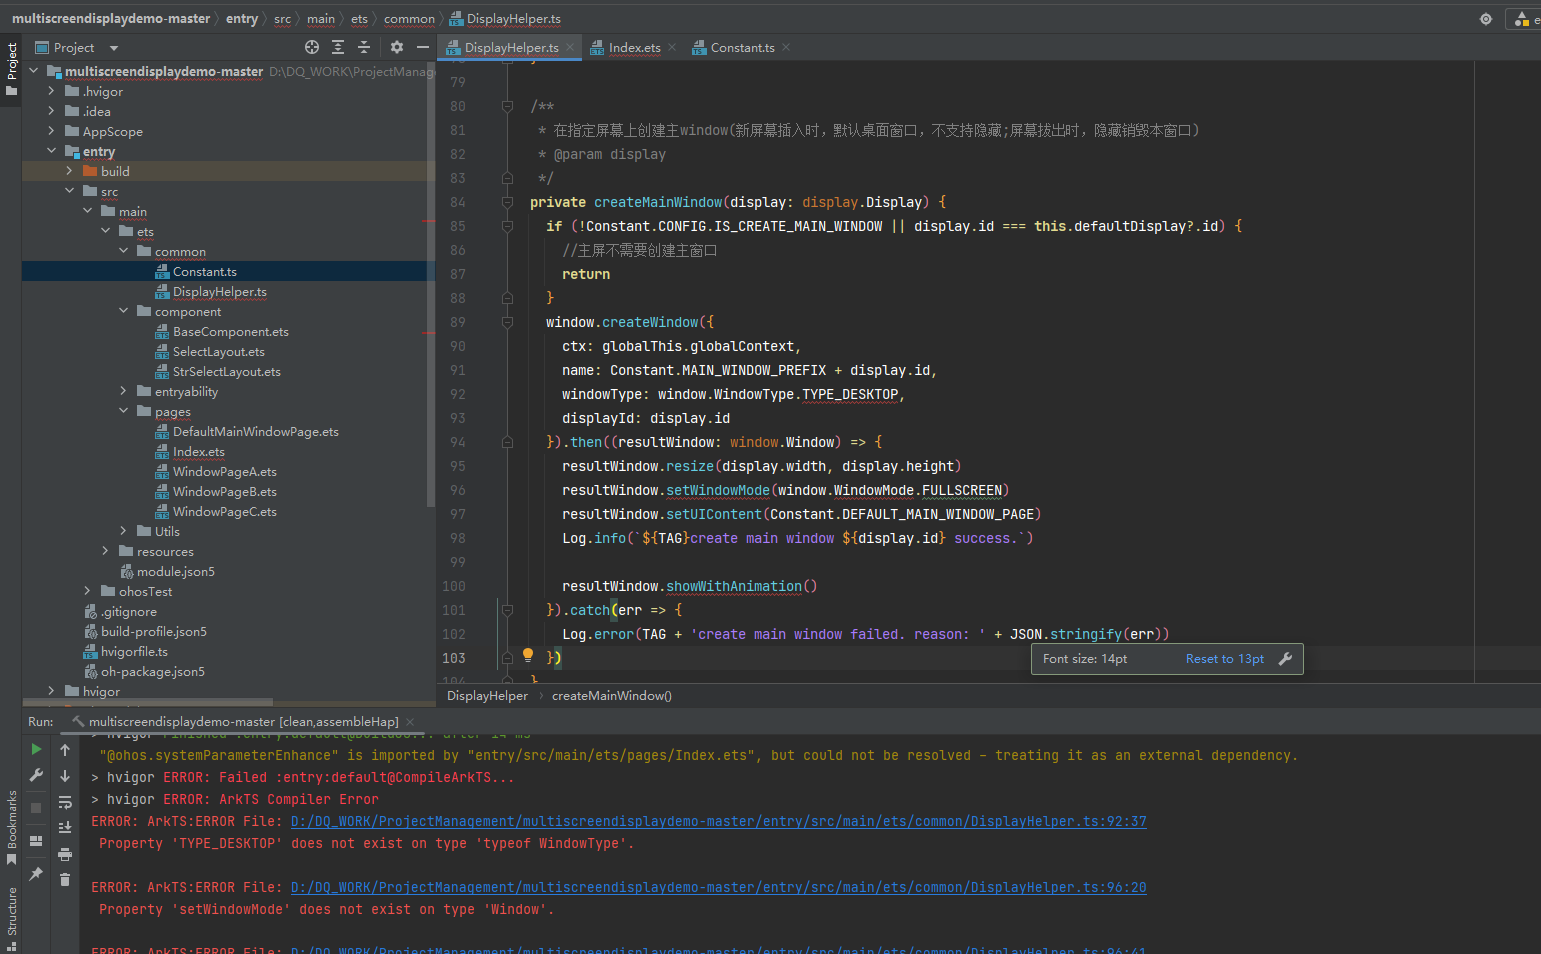Open Project panel gear options

tap(397, 47)
